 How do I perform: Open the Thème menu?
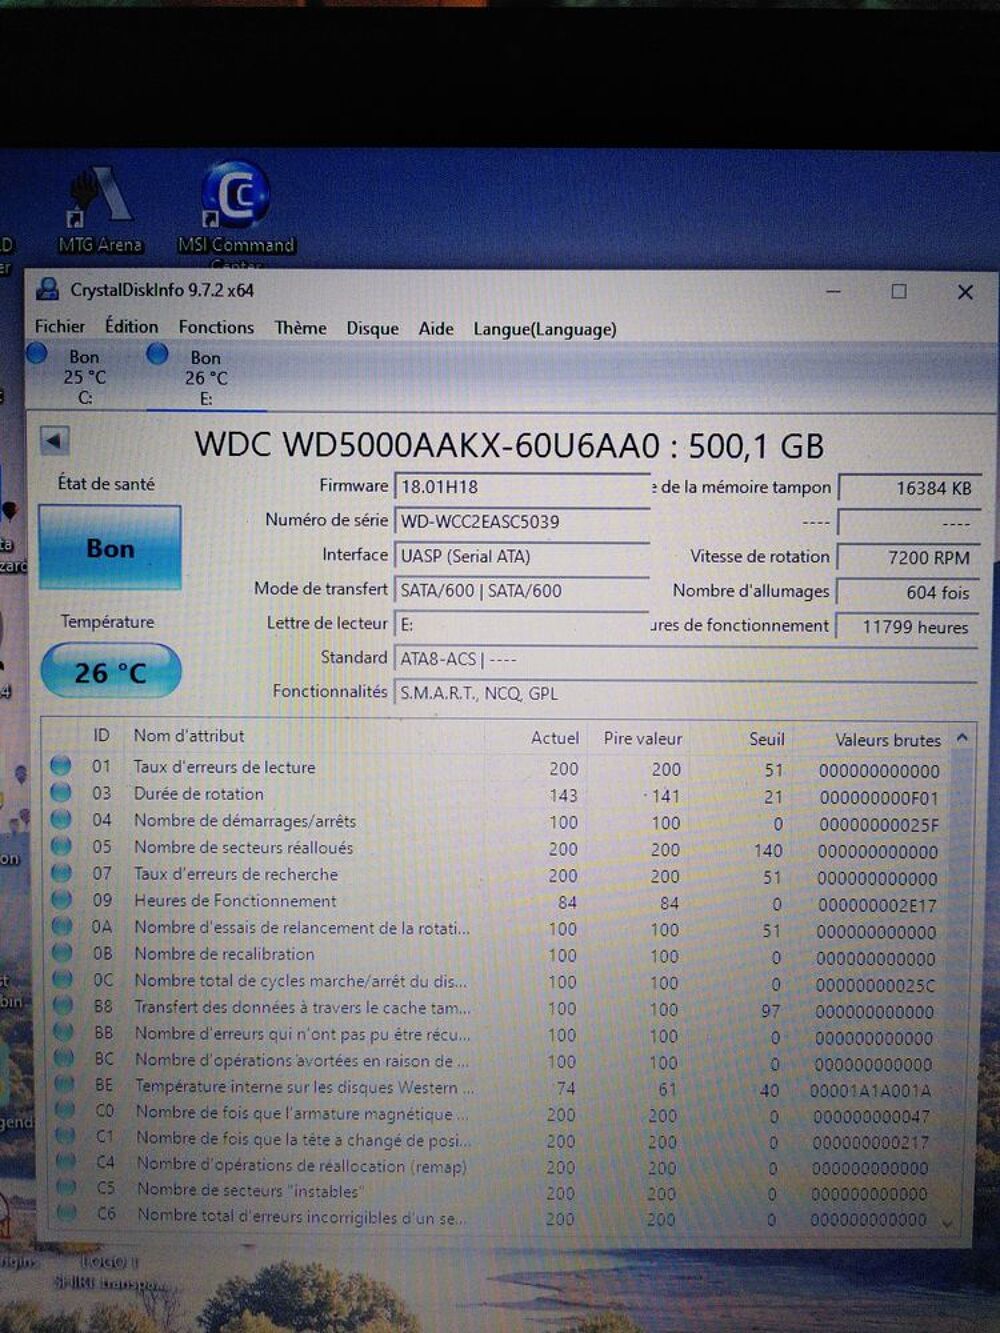pyautogui.click(x=300, y=328)
